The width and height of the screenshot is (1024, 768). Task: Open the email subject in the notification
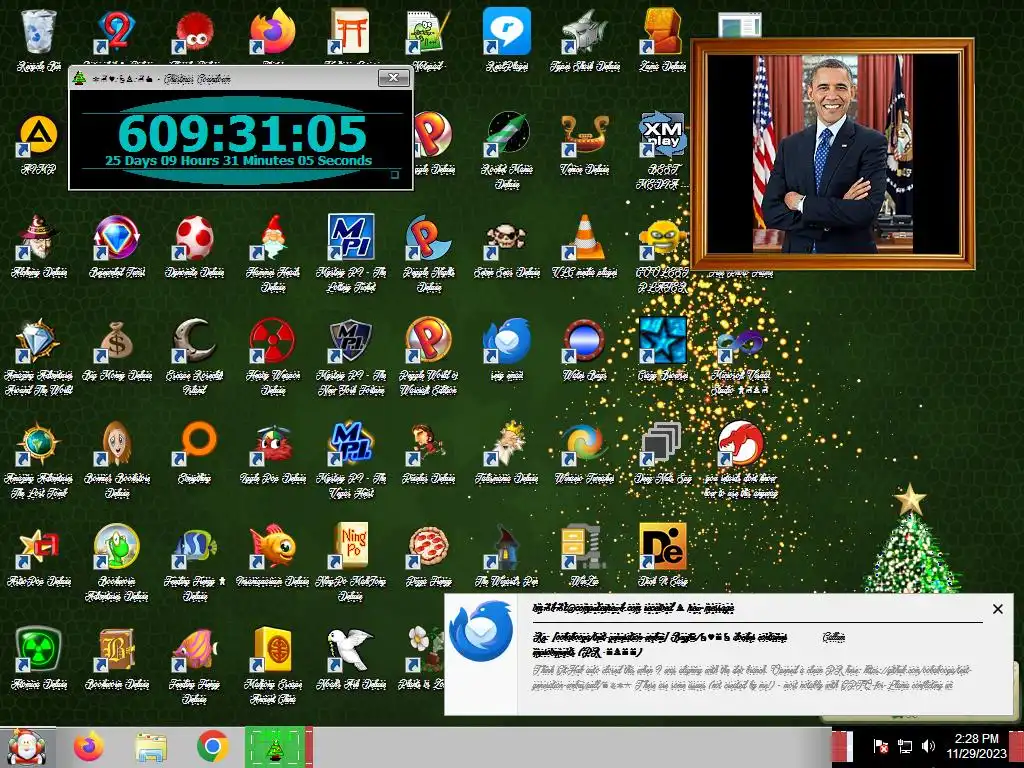click(660, 644)
